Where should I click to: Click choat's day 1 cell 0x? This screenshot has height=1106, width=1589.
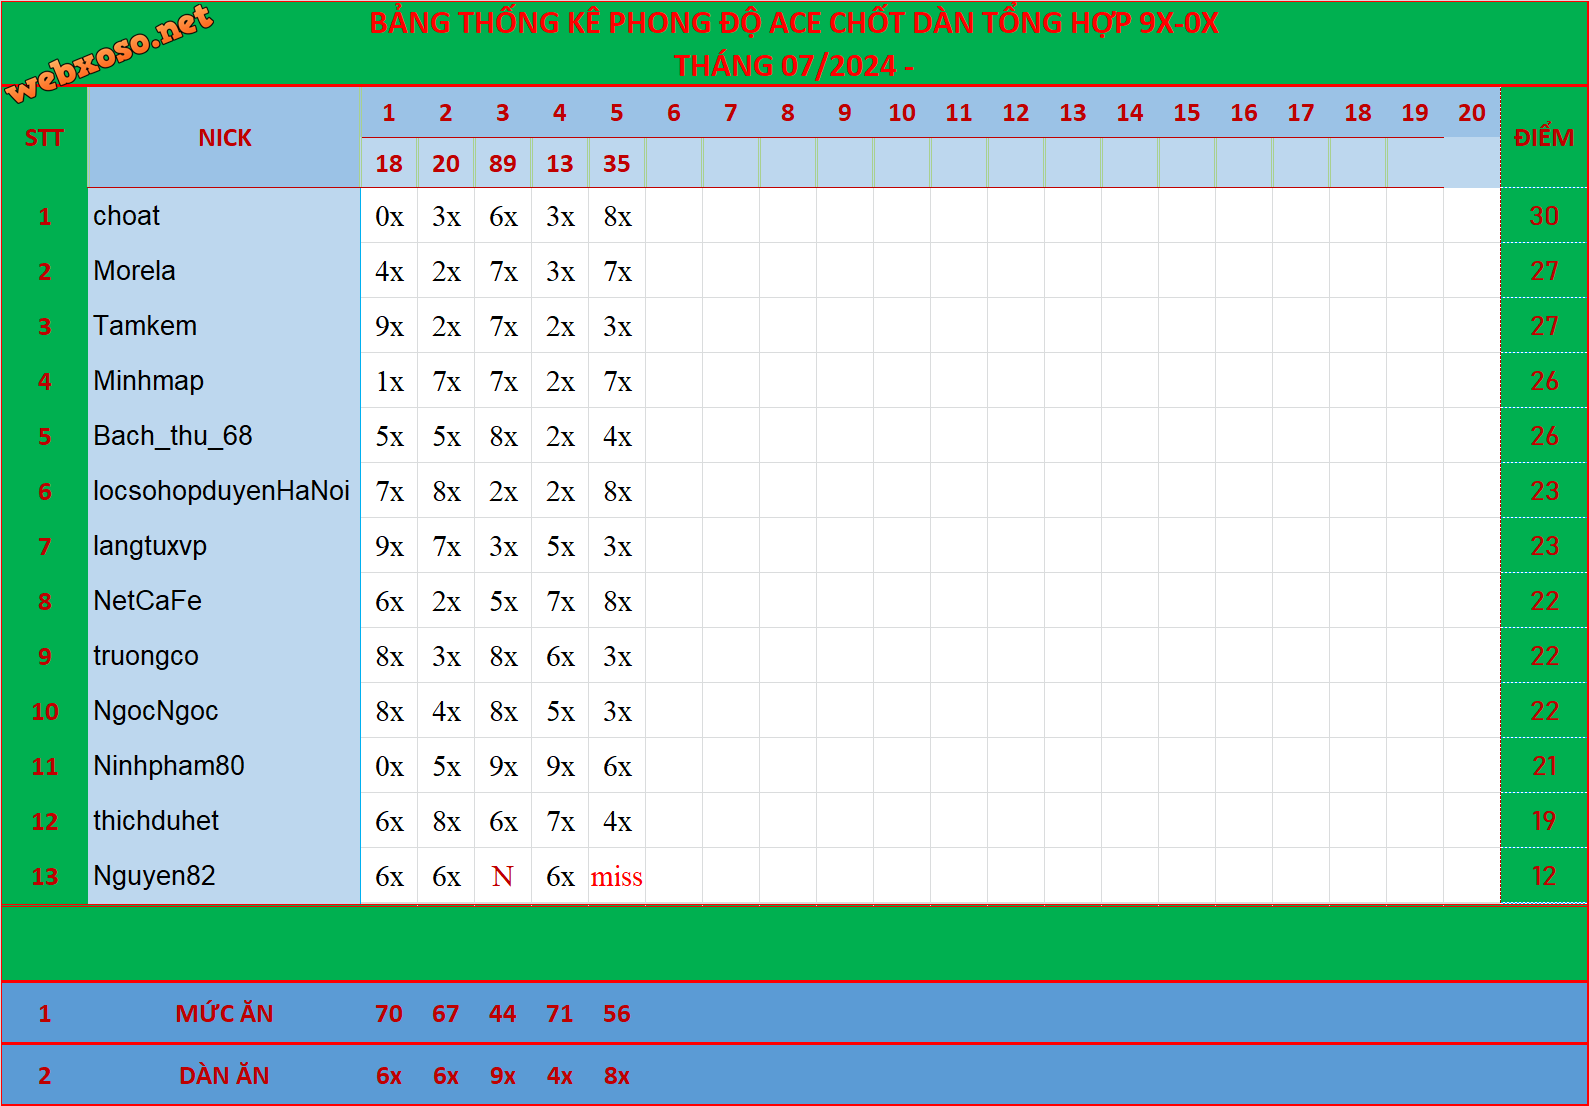tap(389, 216)
